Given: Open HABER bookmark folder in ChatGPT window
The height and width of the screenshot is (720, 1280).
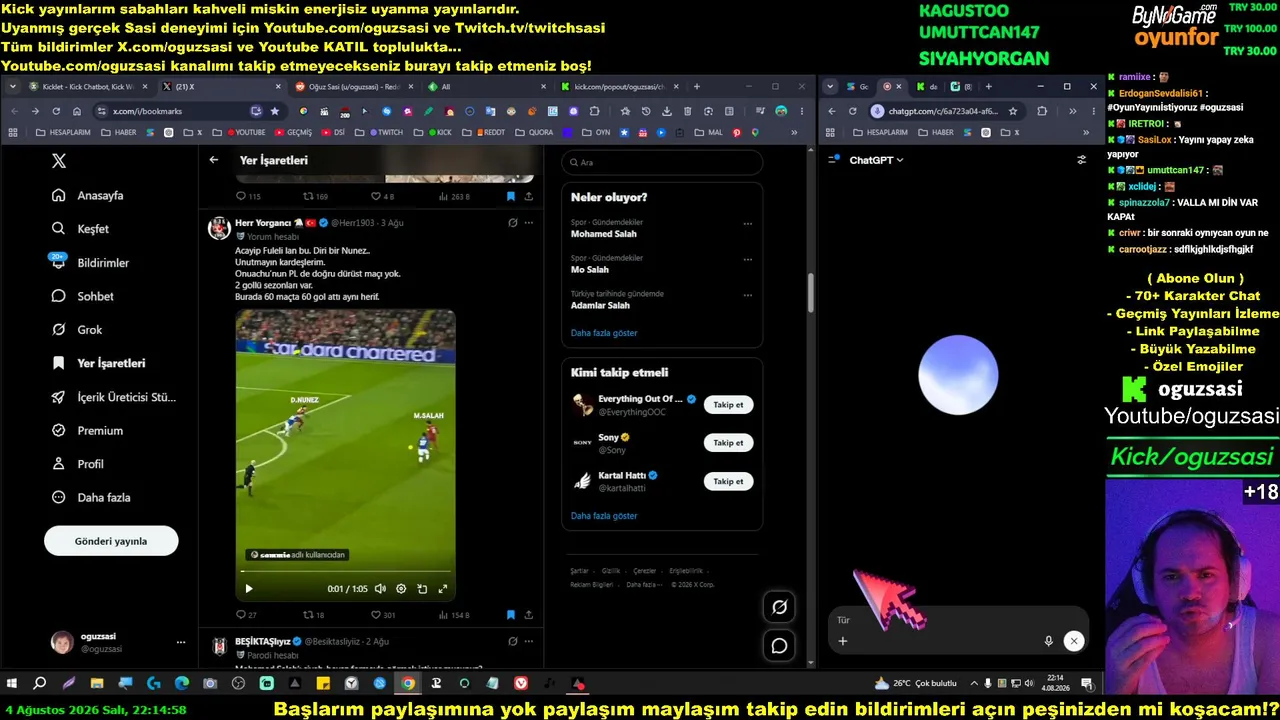Looking at the screenshot, I should [x=936, y=132].
